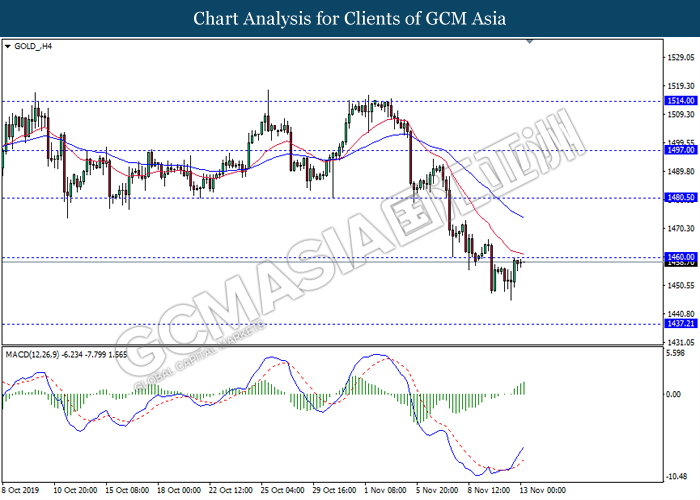The image size is (700, 500).
Task: Click the 1519.30 price axis value
Action: coord(681,86)
